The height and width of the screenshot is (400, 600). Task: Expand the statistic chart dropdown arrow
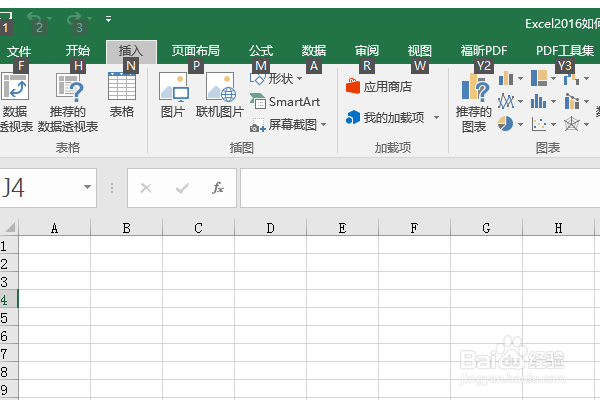point(553,102)
